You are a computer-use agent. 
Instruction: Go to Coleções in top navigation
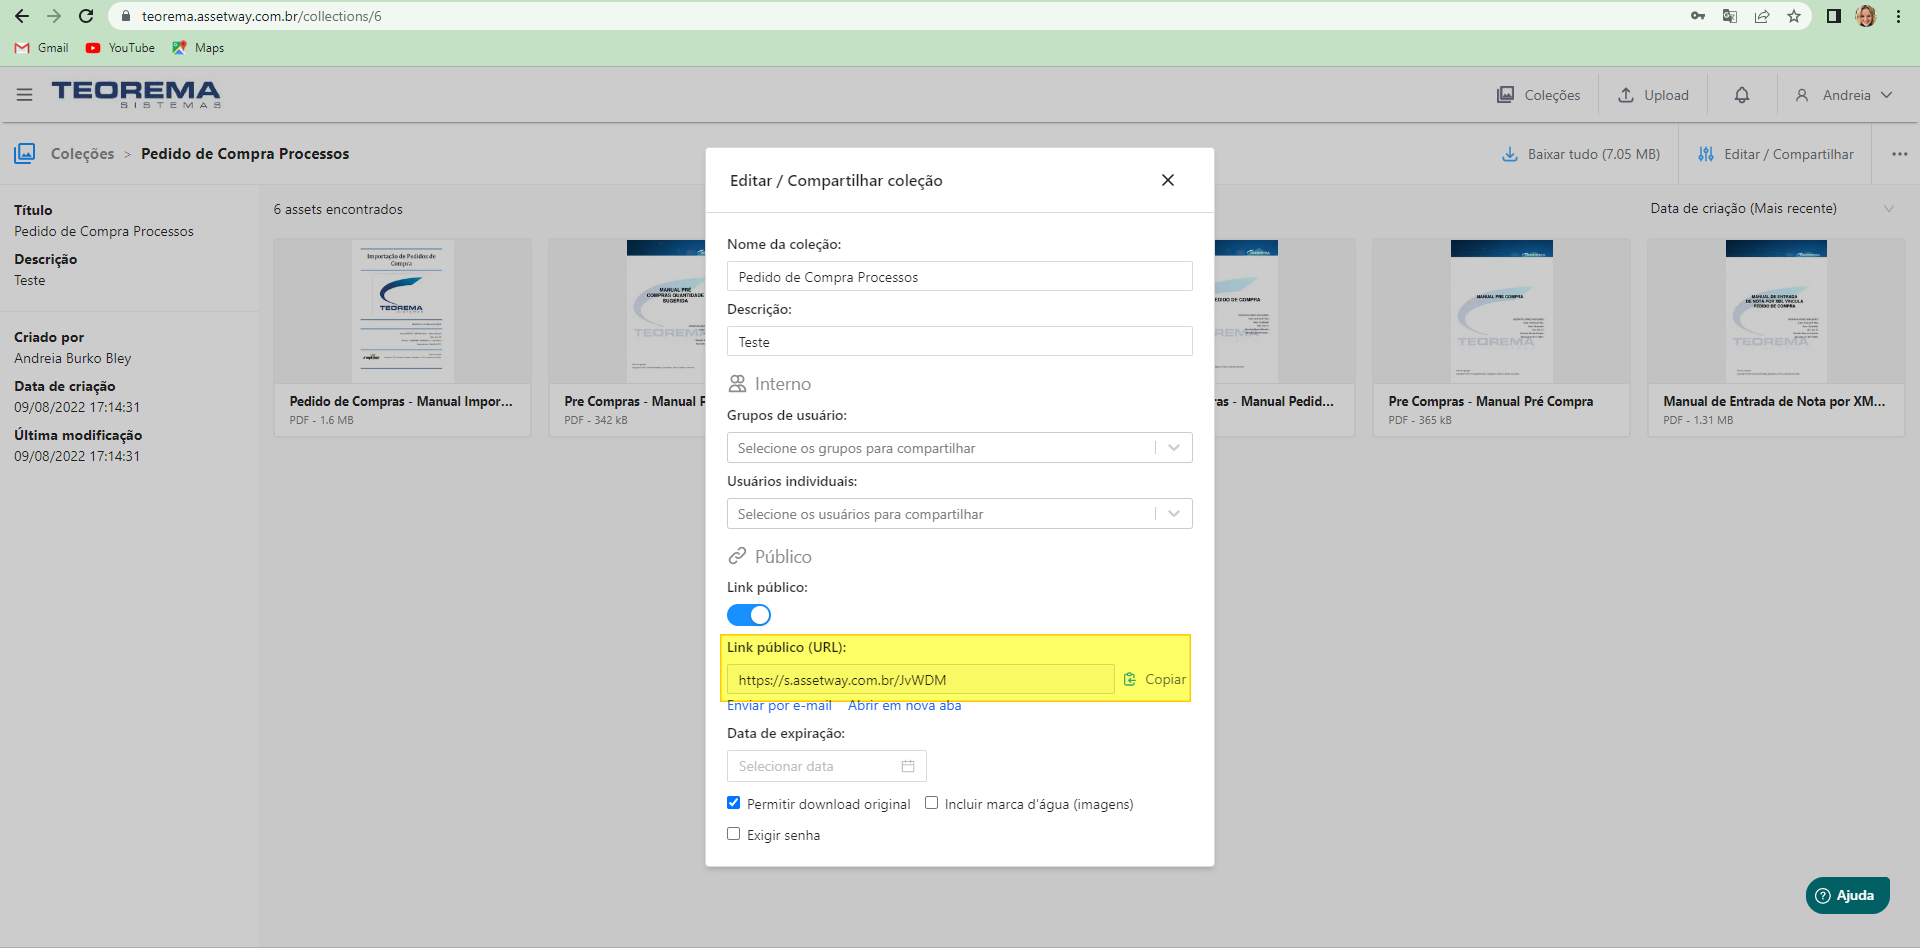pos(1538,95)
